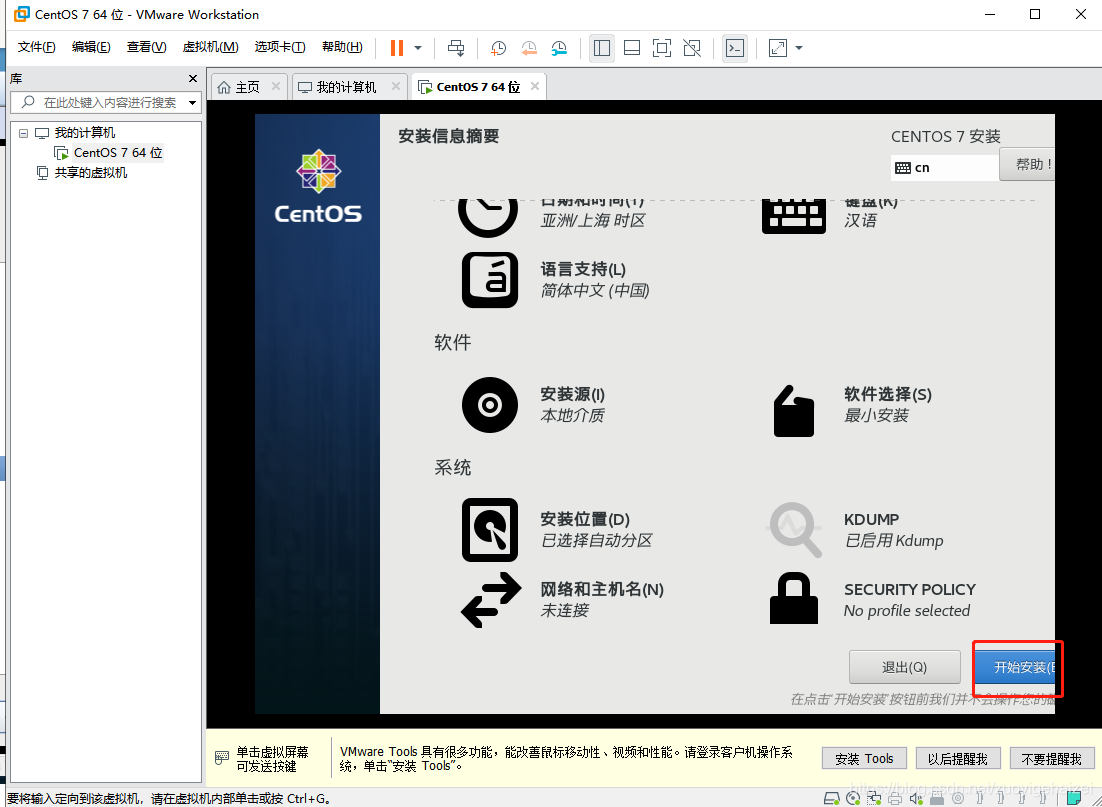Open the library search dropdown arrow
Image resolution: width=1102 pixels, height=807 pixels.
(193, 103)
